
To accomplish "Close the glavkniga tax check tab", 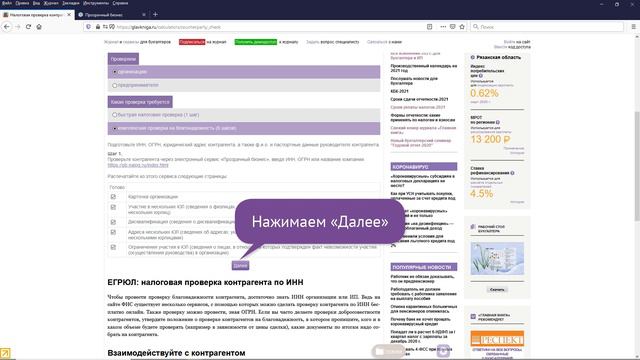I will [x=69, y=14].
